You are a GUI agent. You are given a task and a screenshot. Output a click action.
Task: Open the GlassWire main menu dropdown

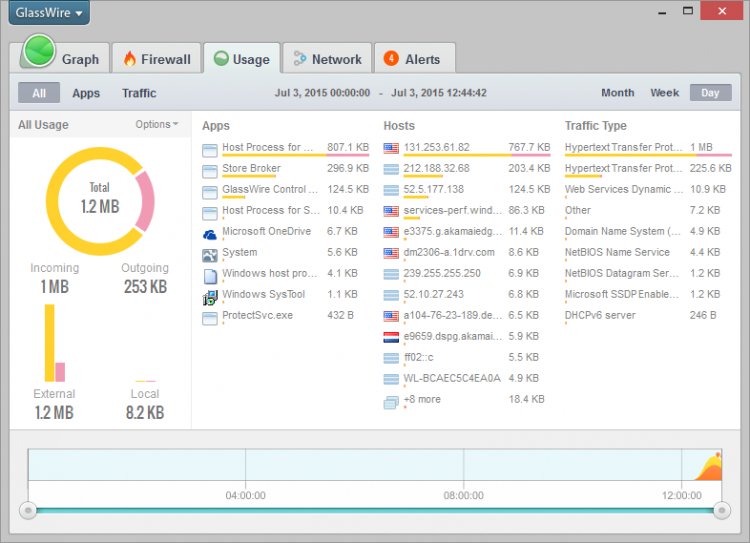(49, 13)
